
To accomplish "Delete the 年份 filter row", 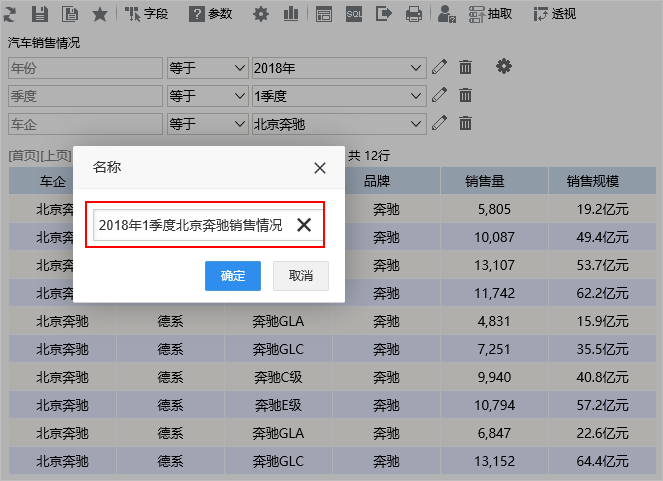I will [x=465, y=67].
